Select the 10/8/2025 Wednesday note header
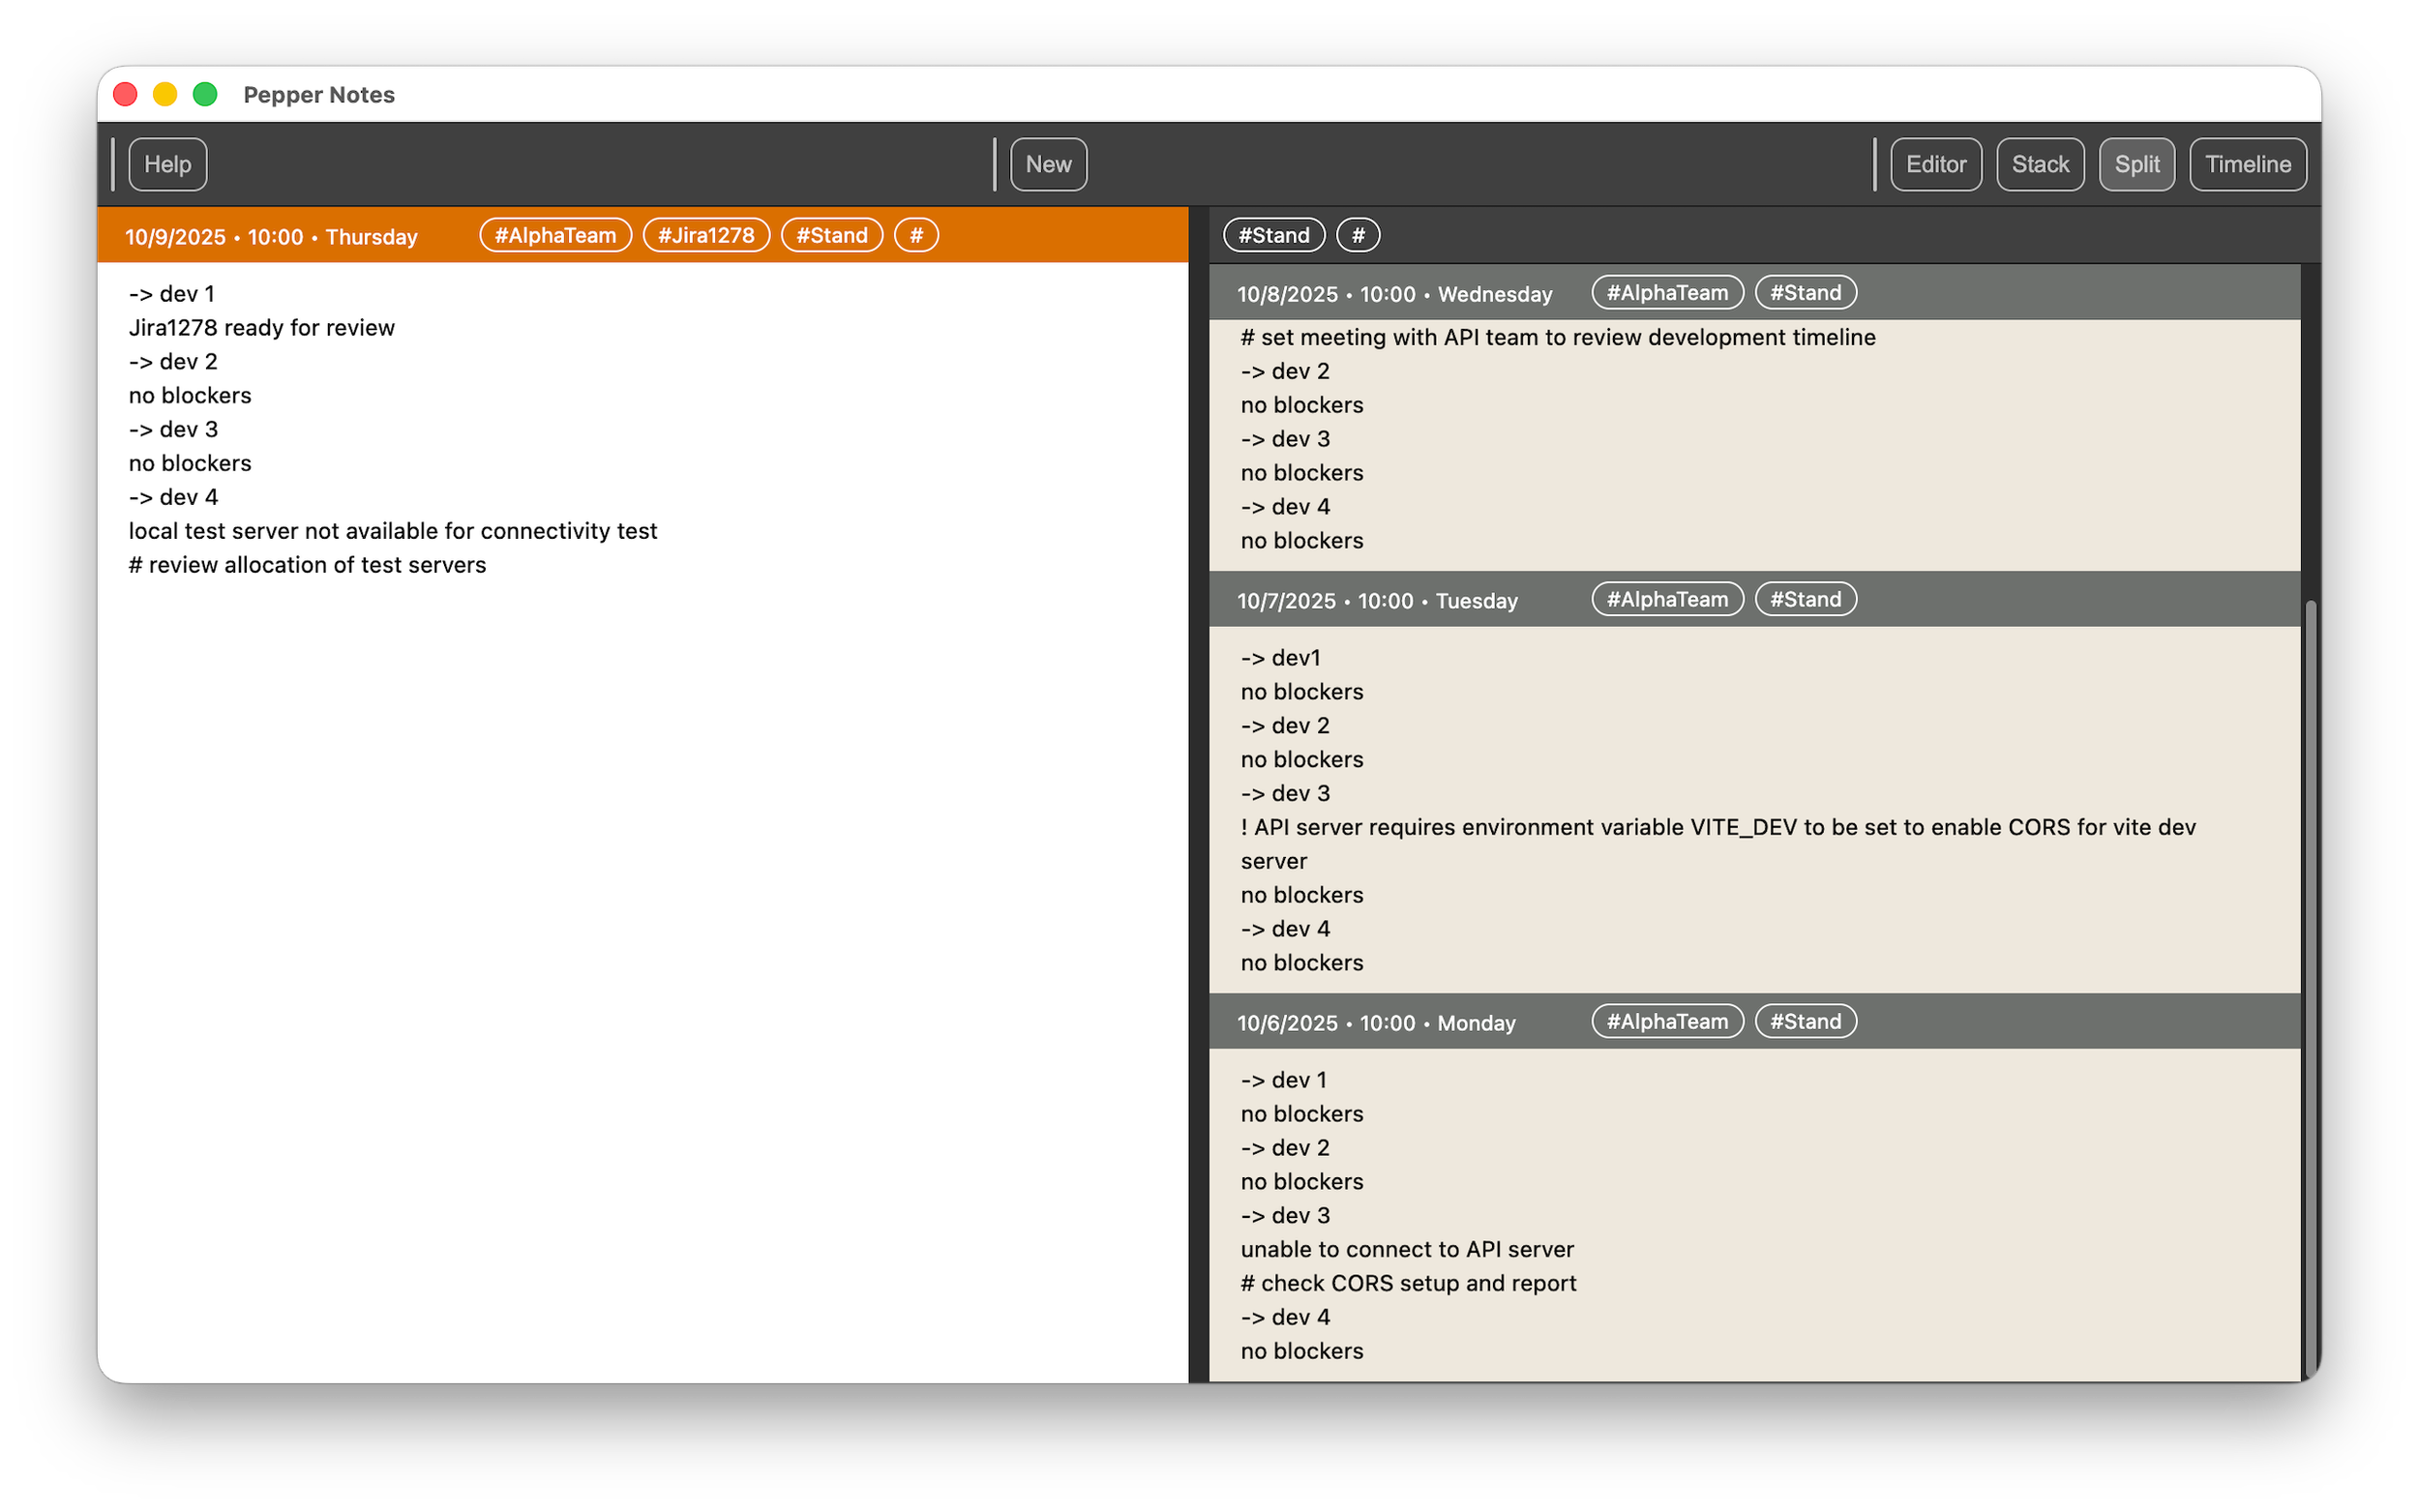 point(1394,294)
